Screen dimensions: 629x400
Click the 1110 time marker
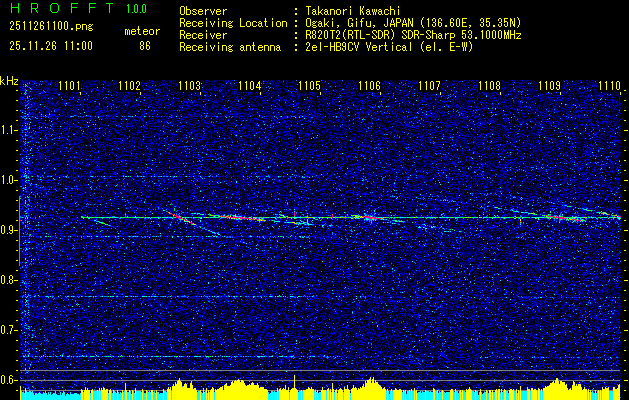609,85
